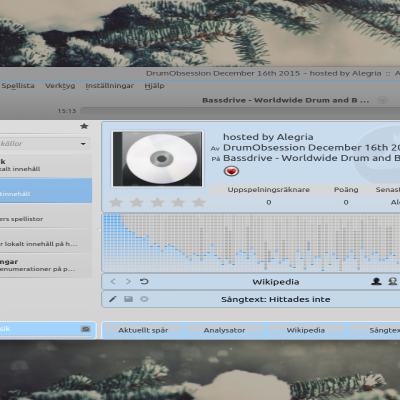400x400 pixels.
Task: Click the Wikipedia applet title
Action: coord(276,282)
